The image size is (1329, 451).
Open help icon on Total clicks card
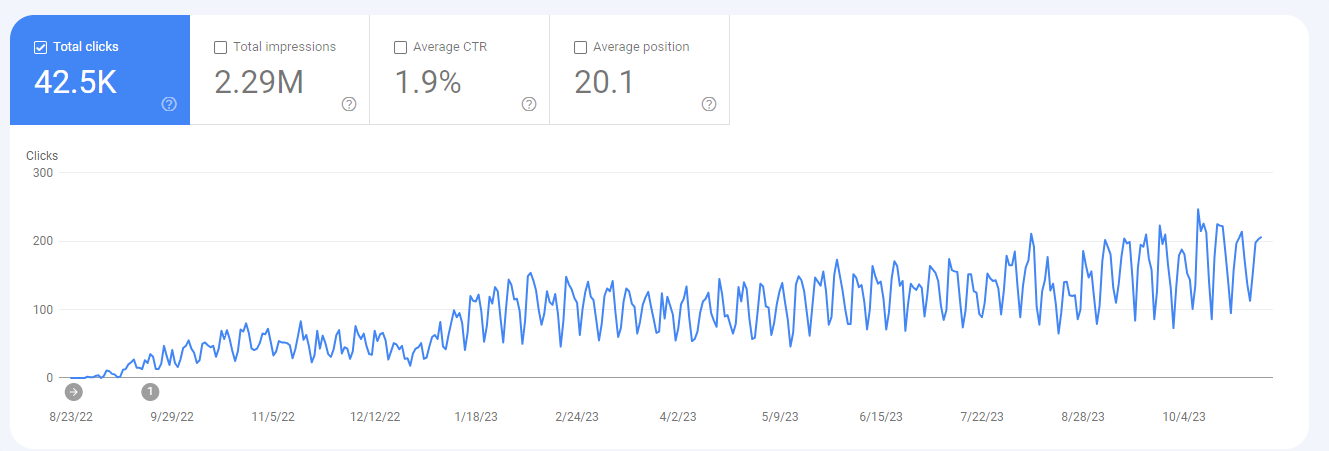coord(169,104)
